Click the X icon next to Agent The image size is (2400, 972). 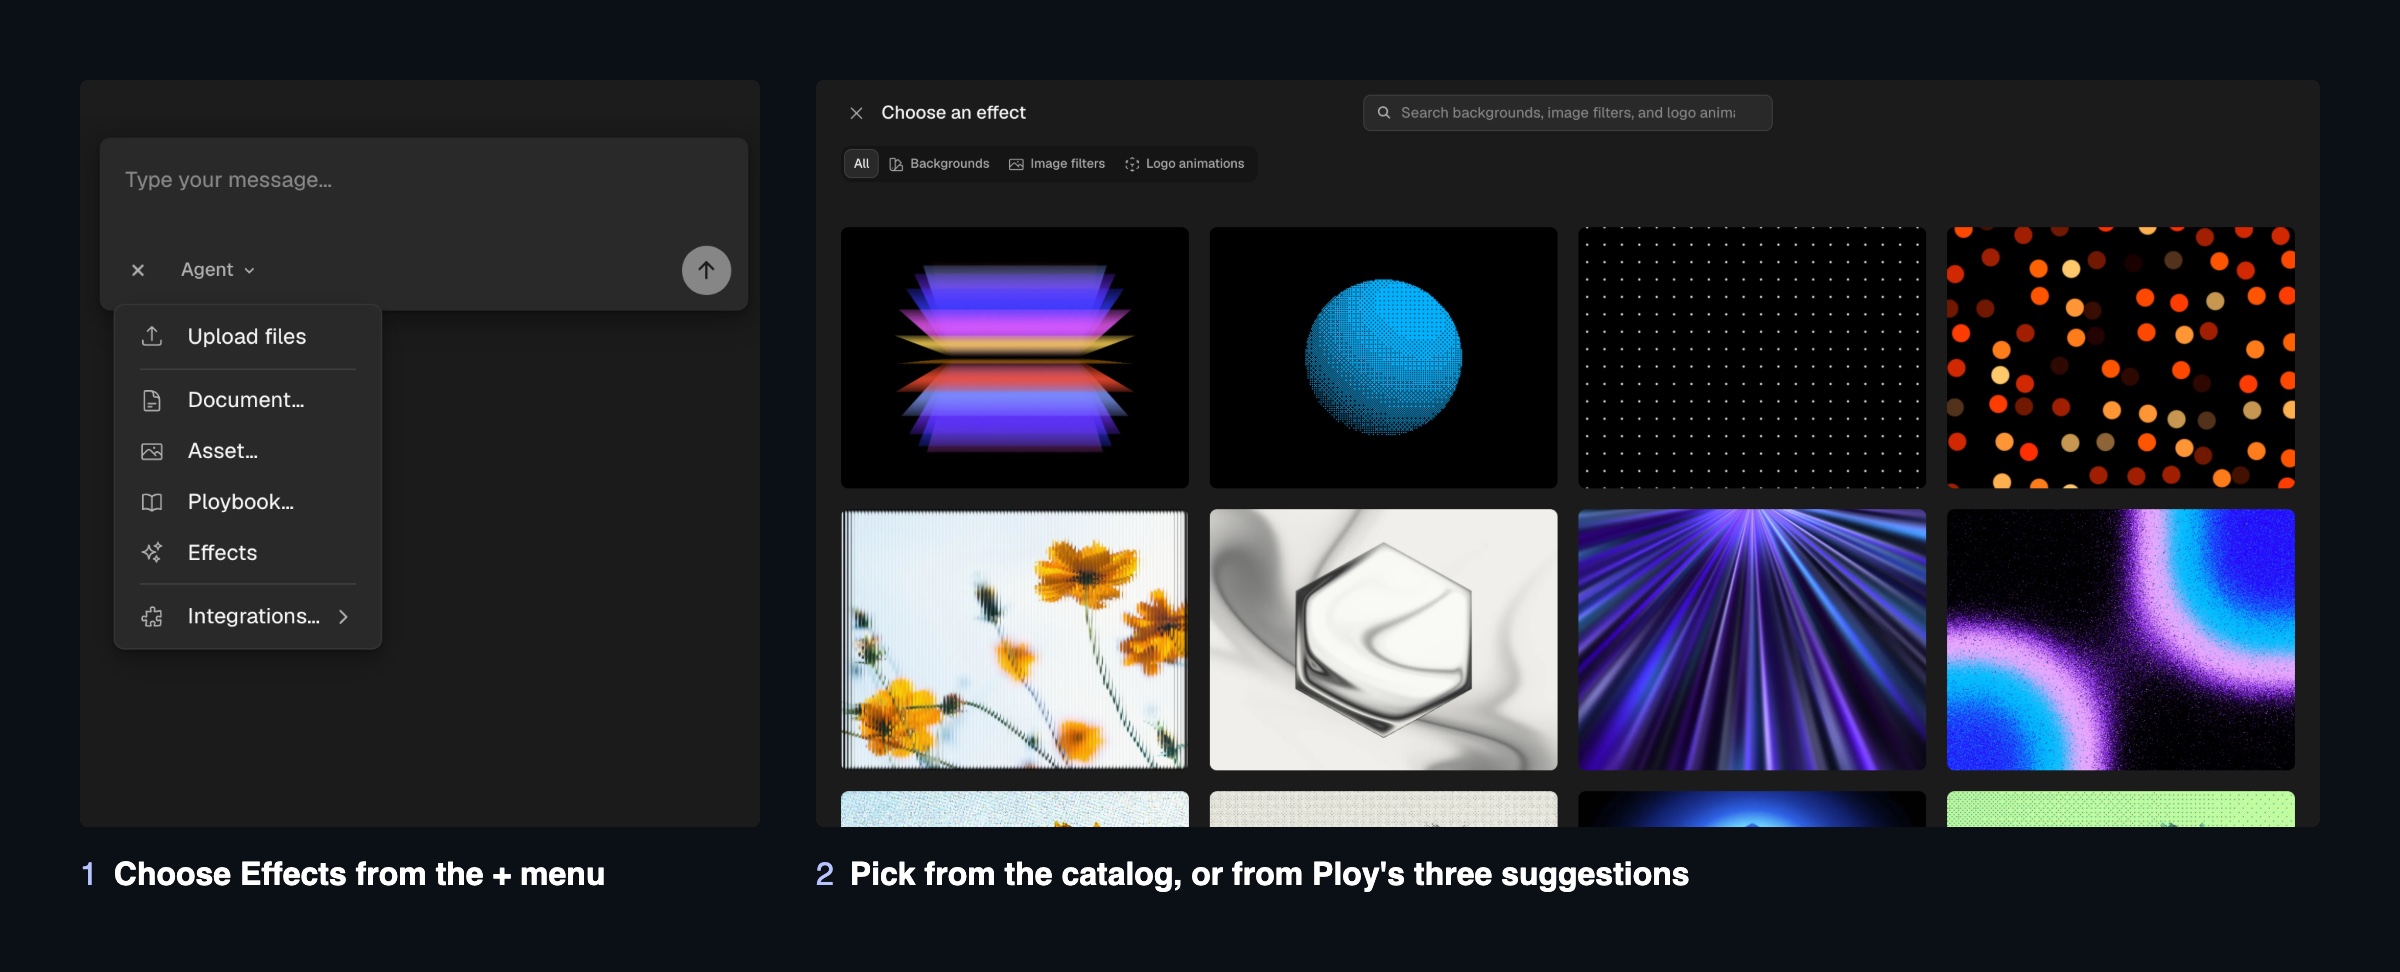coord(138,270)
